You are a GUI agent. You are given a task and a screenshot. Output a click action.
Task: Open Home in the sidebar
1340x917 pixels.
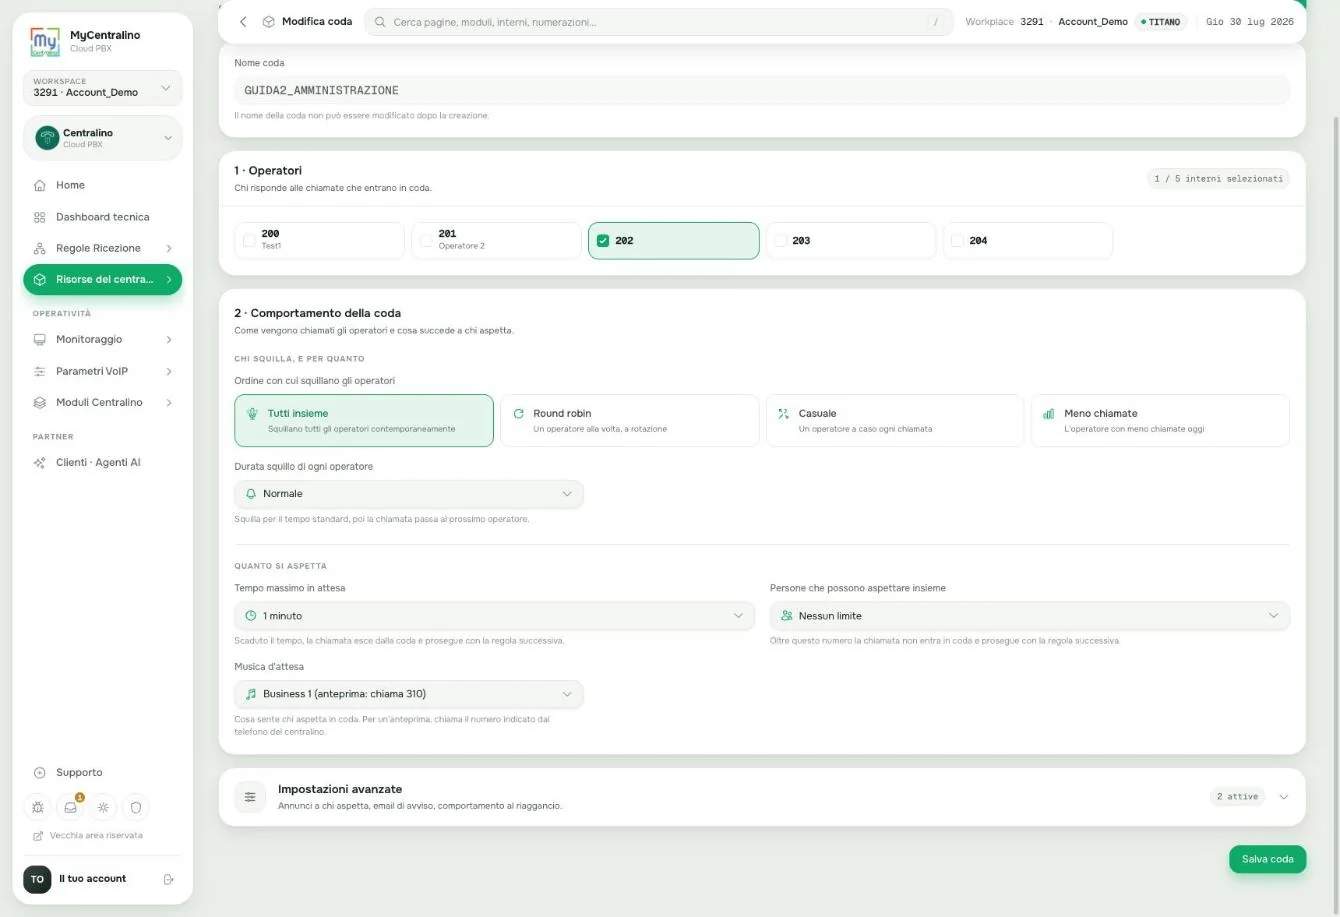click(103, 185)
